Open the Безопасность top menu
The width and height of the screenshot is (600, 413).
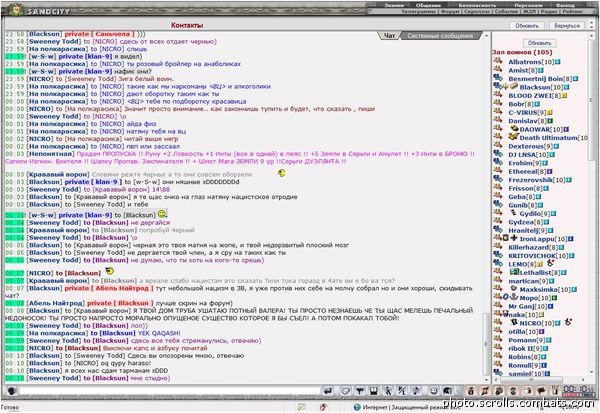click(x=477, y=5)
